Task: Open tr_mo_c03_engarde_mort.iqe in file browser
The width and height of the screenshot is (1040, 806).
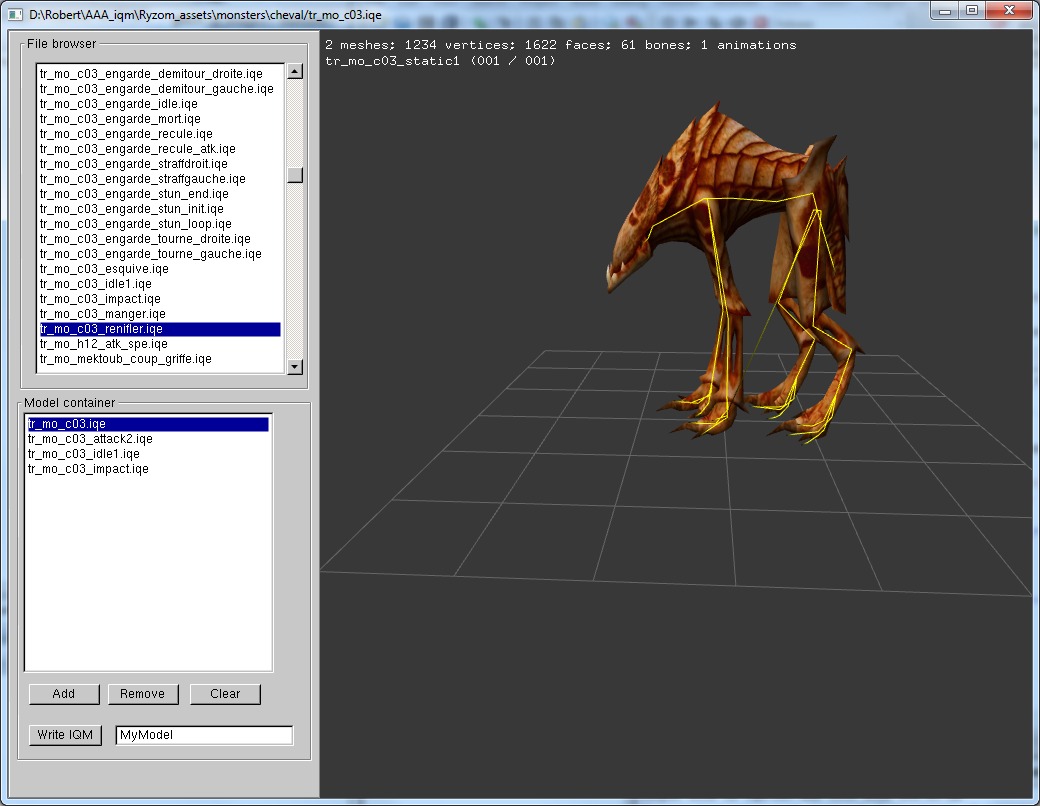Action: point(120,119)
